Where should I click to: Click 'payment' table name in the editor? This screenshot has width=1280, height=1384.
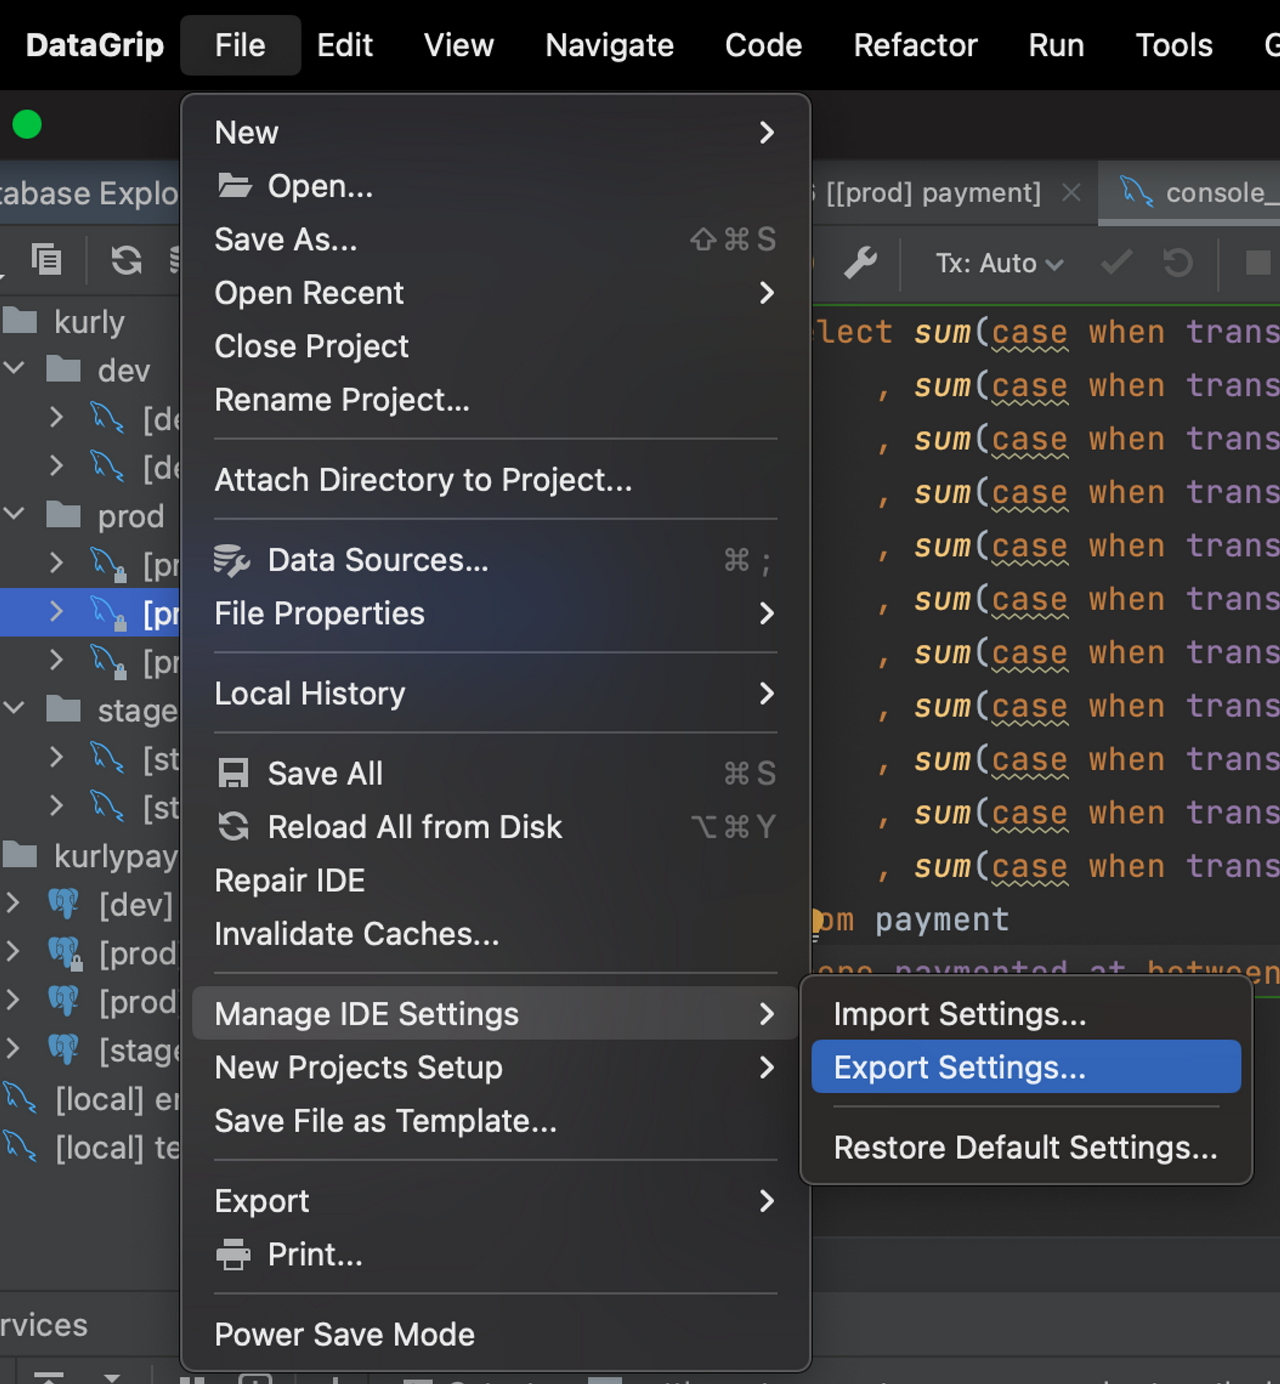[x=942, y=920]
